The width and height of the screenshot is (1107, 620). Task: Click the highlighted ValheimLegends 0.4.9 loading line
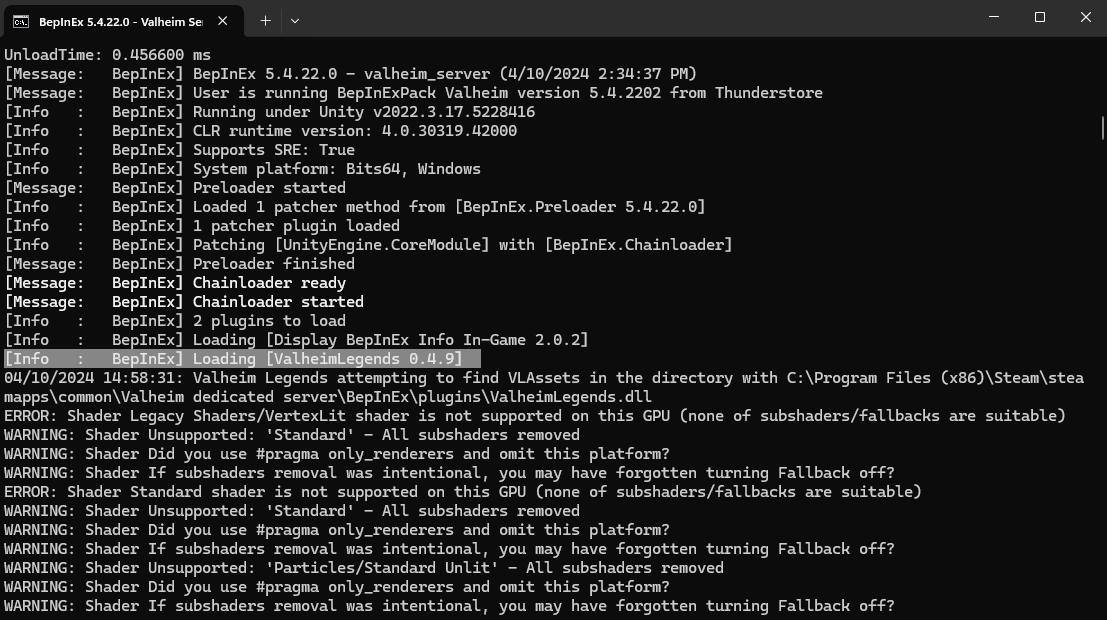tap(242, 359)
